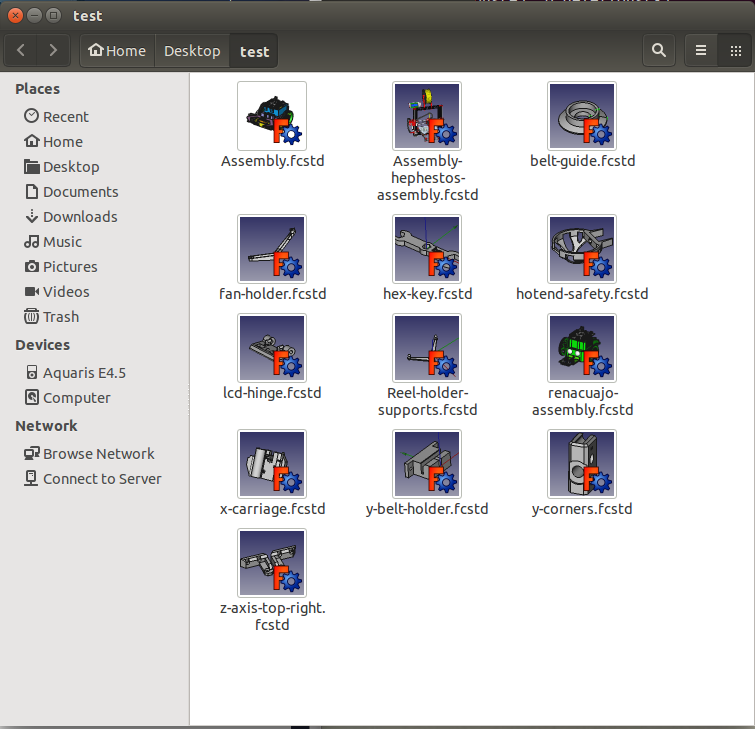Click the forward navigation arrow

coord(53,51)
